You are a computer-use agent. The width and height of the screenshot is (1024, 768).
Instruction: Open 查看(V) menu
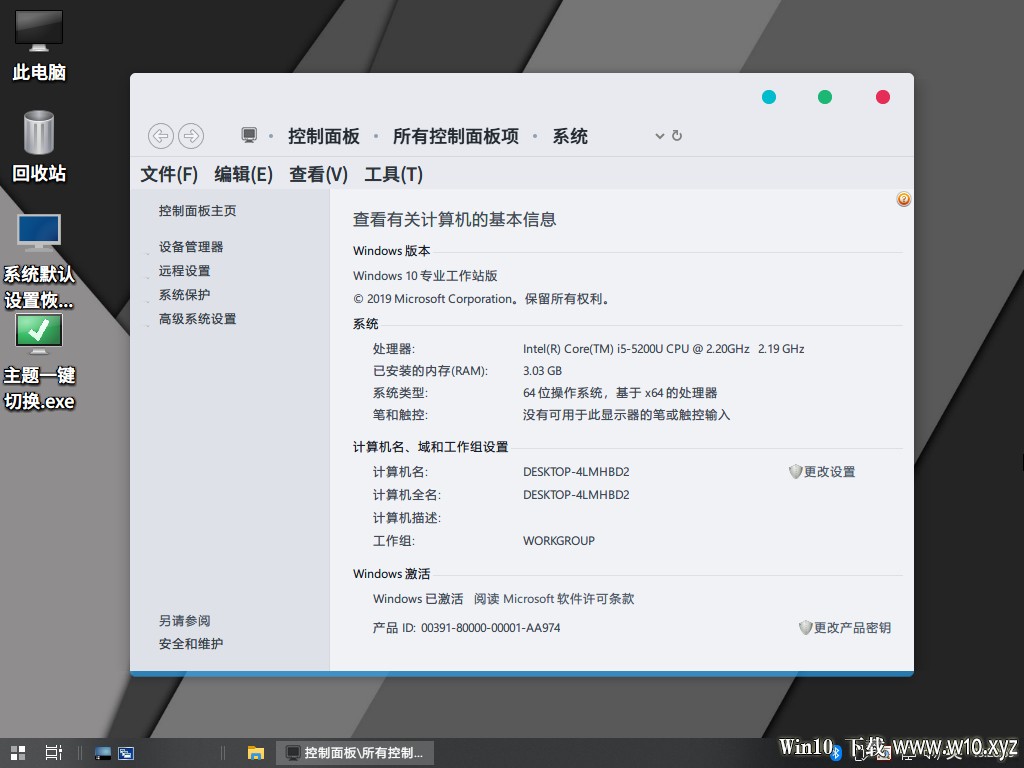point(319,174)
